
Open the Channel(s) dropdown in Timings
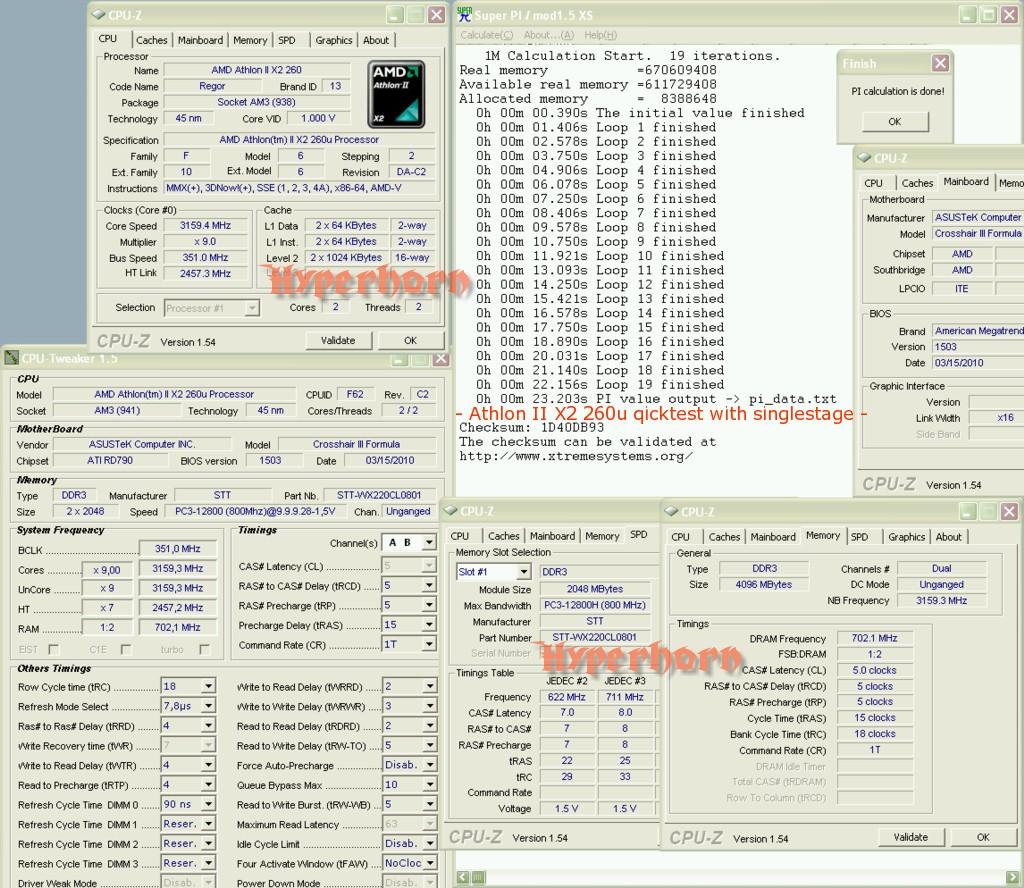429,543
